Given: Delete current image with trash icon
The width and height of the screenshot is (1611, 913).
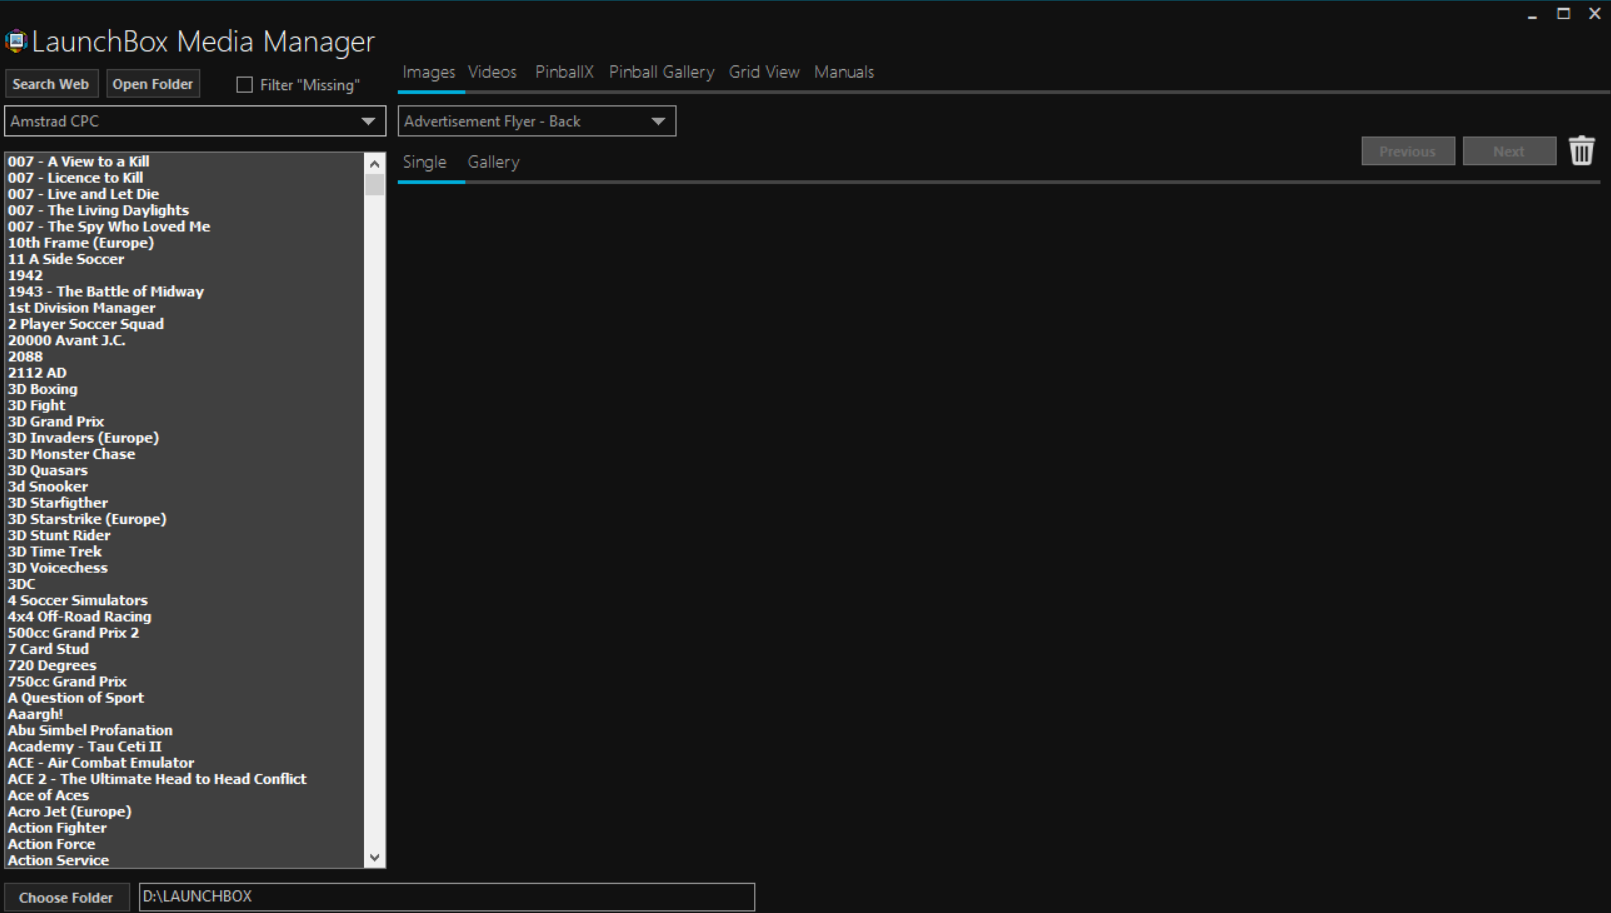Looking at the screenshot, I should (x=1581, y=151).
